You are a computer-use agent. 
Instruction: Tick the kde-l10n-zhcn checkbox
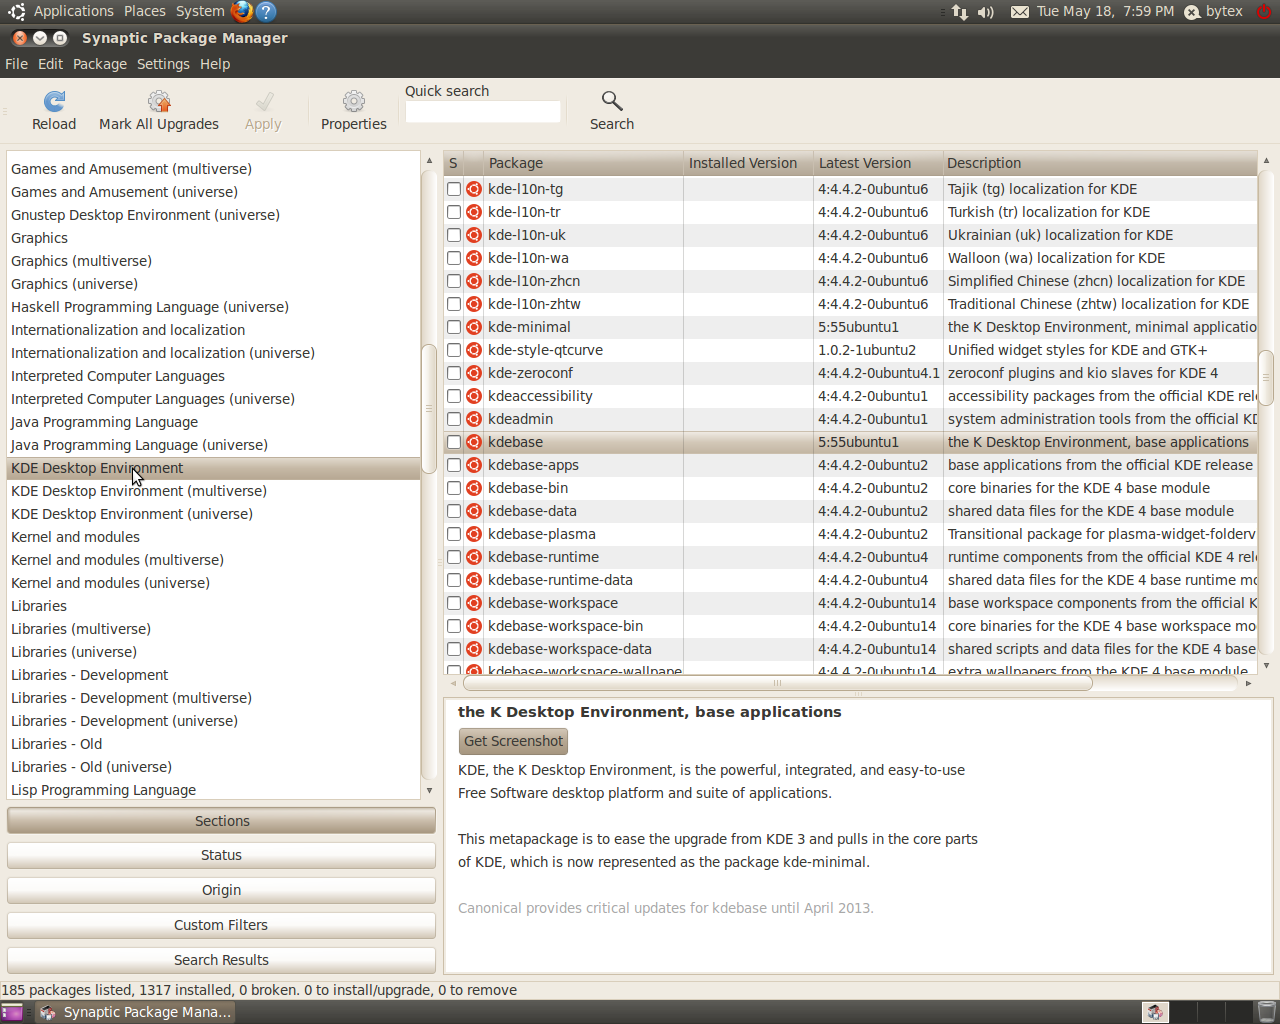point(454,281)
